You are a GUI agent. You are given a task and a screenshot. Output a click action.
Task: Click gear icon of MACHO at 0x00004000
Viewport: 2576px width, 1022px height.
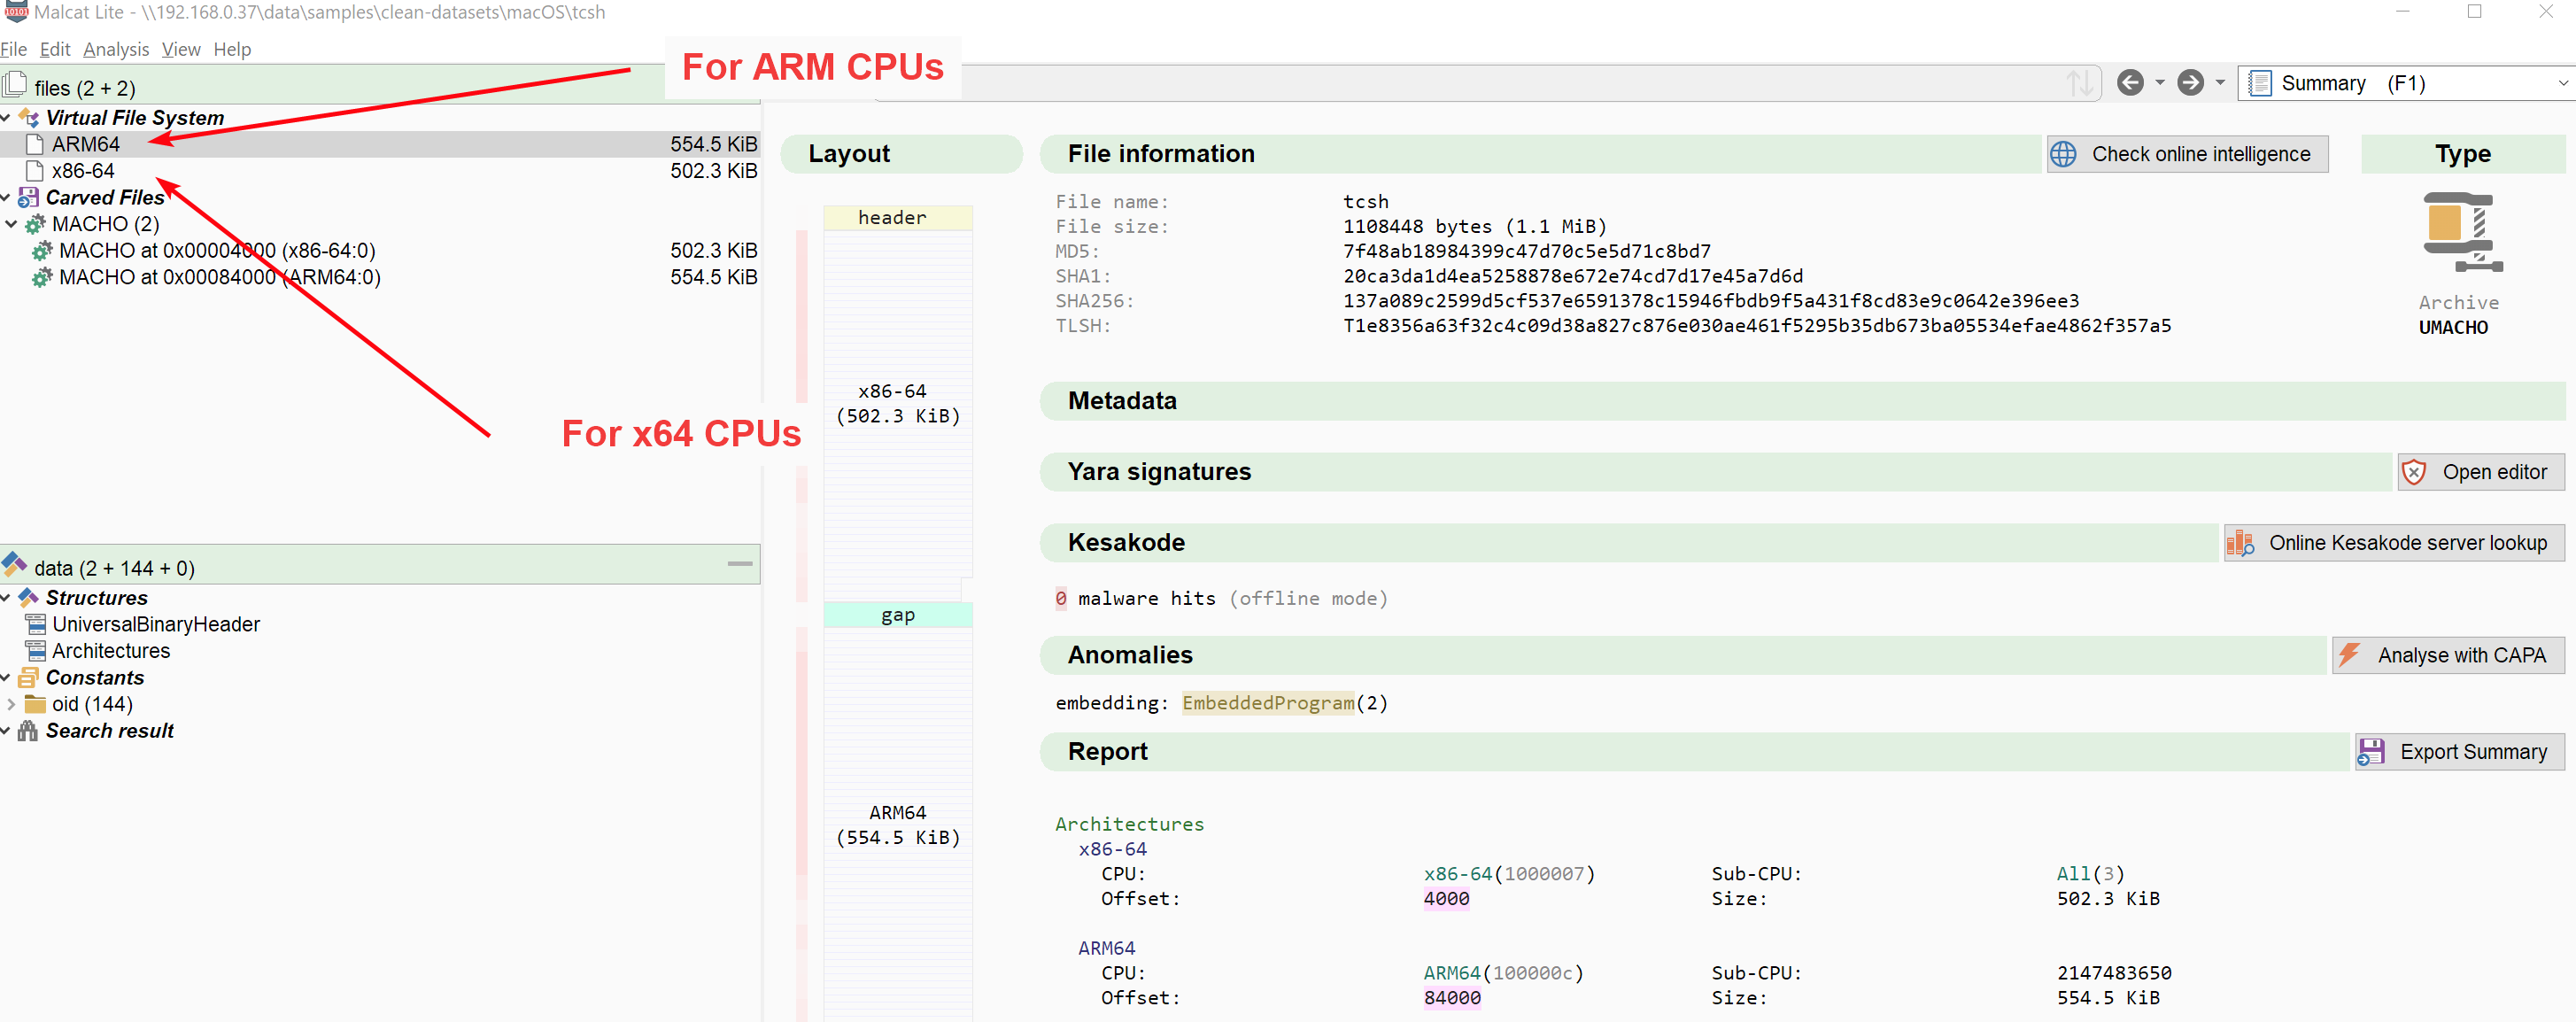[x=42, y=251]
